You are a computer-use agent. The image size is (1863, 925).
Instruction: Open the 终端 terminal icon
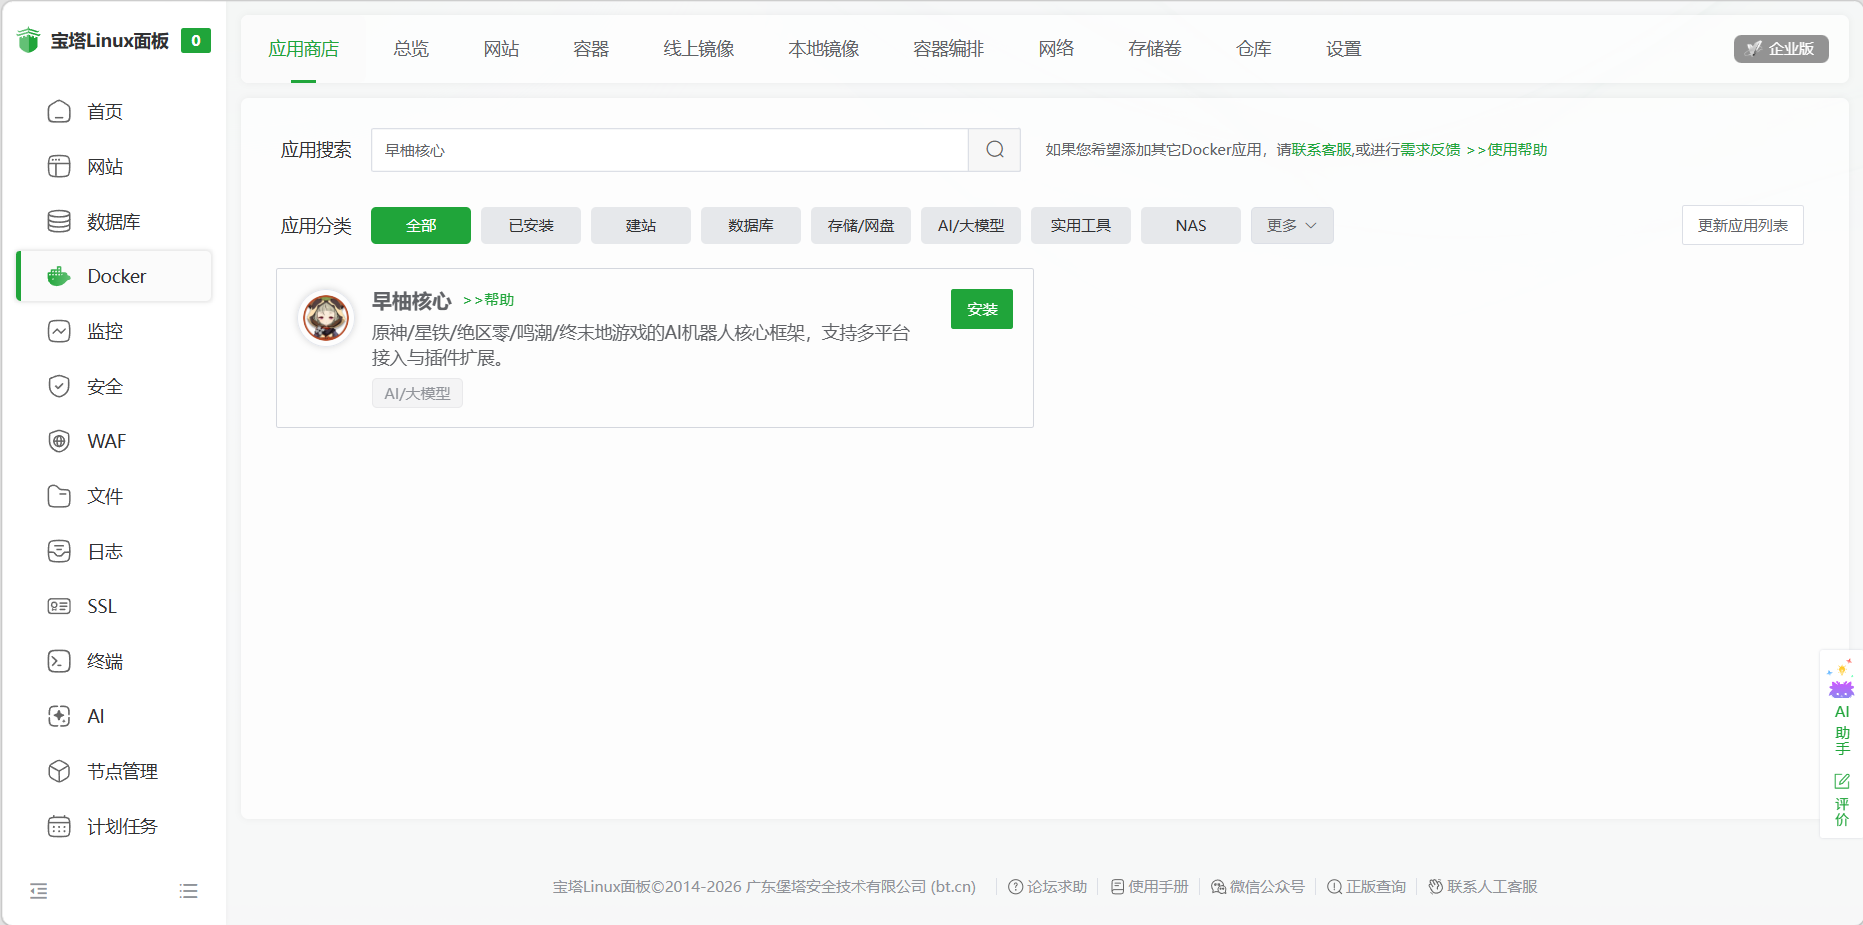click(59, 661)
